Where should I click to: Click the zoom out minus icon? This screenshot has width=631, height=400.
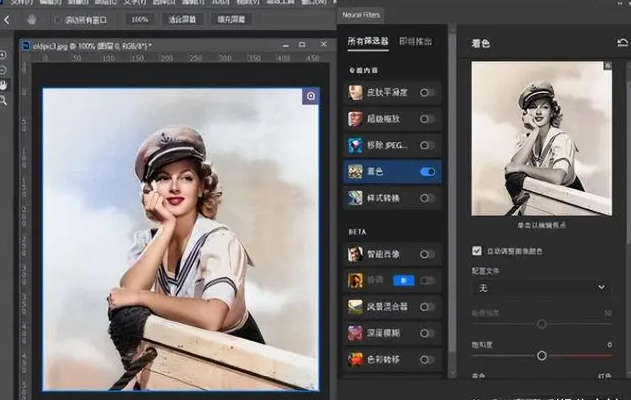click(x=4, y=70)
